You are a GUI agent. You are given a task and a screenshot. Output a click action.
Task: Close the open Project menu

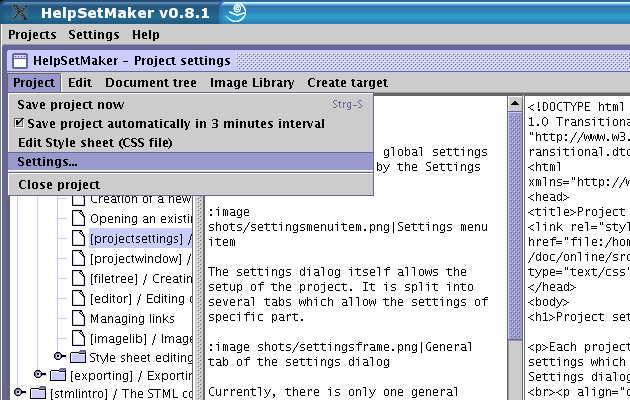click(34, 83)
